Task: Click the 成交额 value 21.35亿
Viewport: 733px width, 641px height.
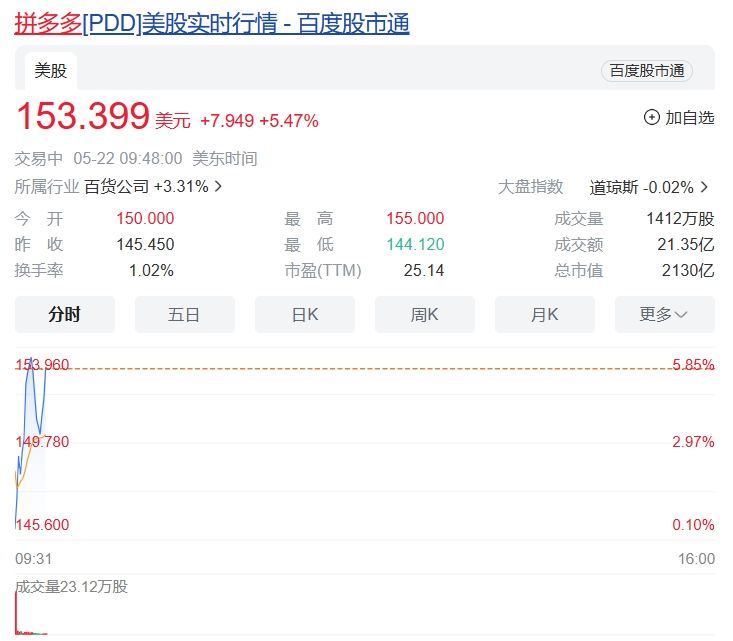Action: click(x=686, y=244)
